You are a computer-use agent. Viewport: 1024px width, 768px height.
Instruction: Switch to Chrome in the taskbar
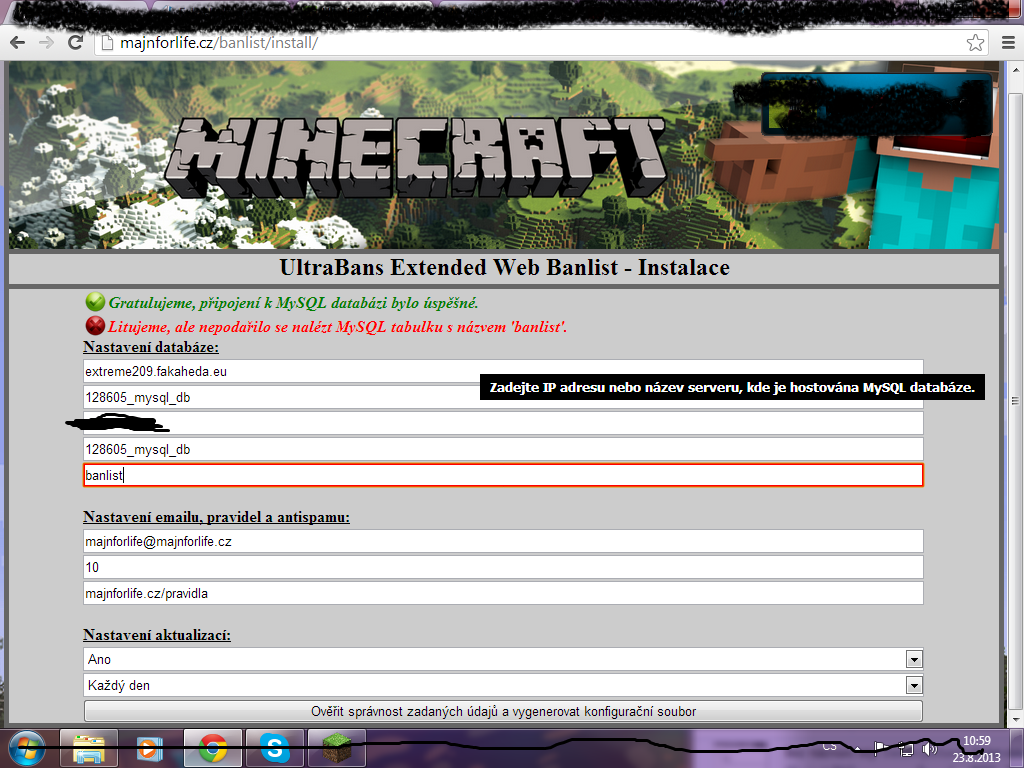(x=213, y=748)
